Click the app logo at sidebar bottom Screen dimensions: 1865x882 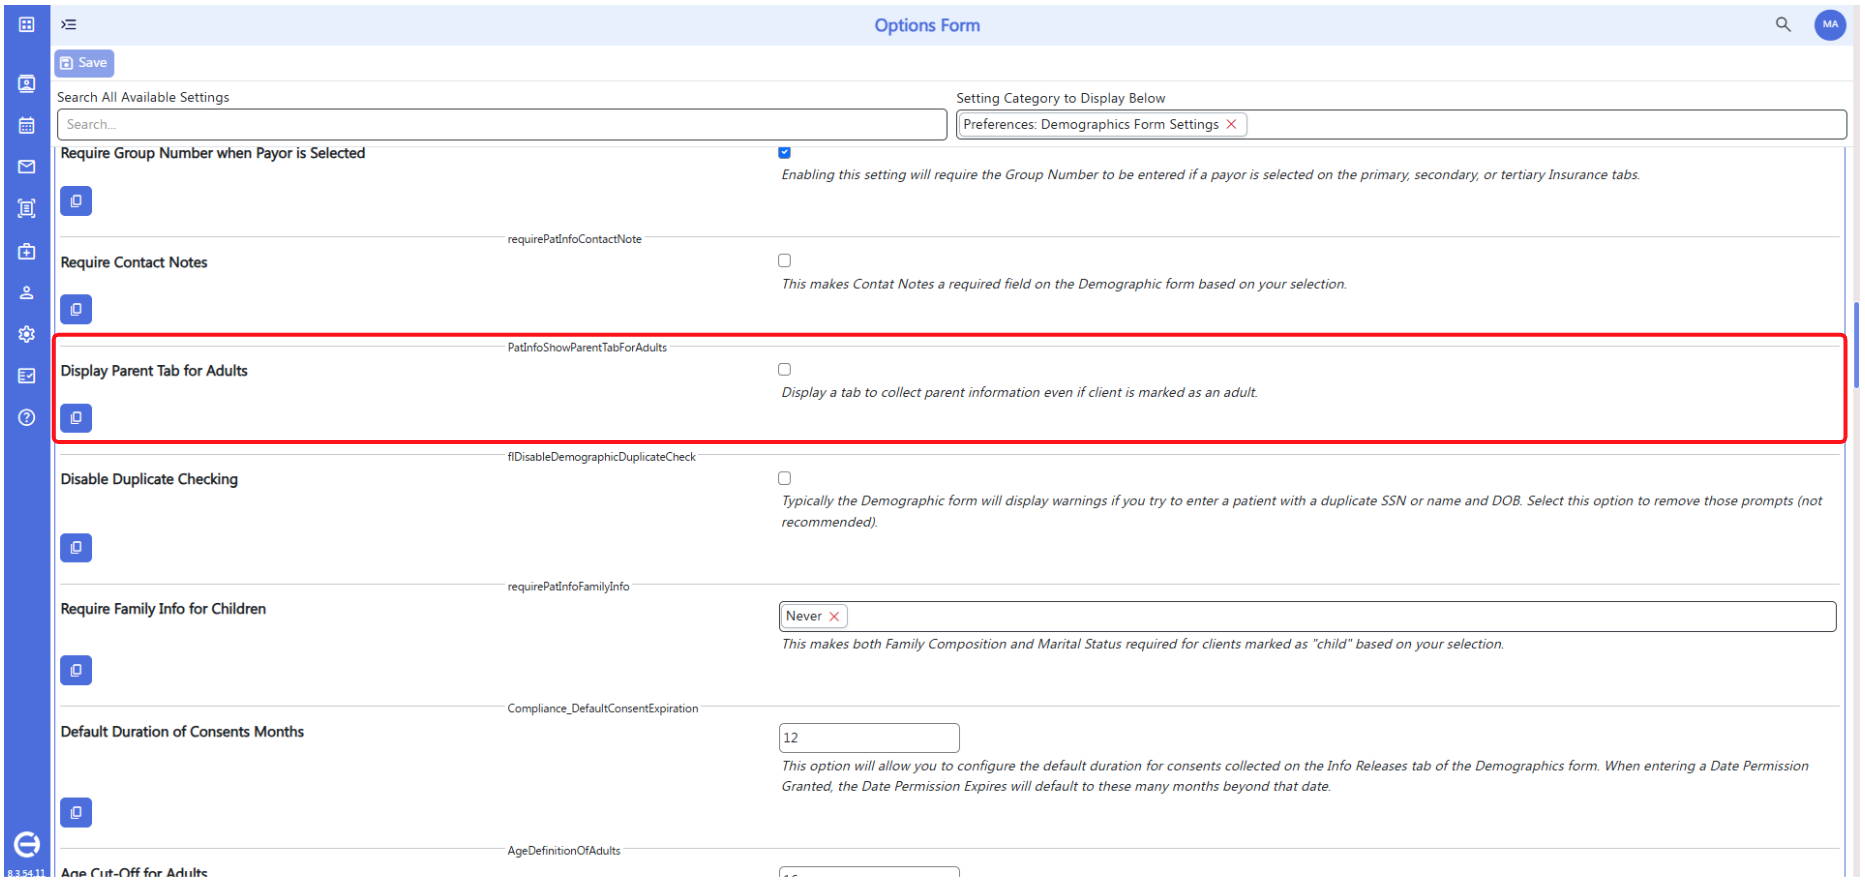27,844
